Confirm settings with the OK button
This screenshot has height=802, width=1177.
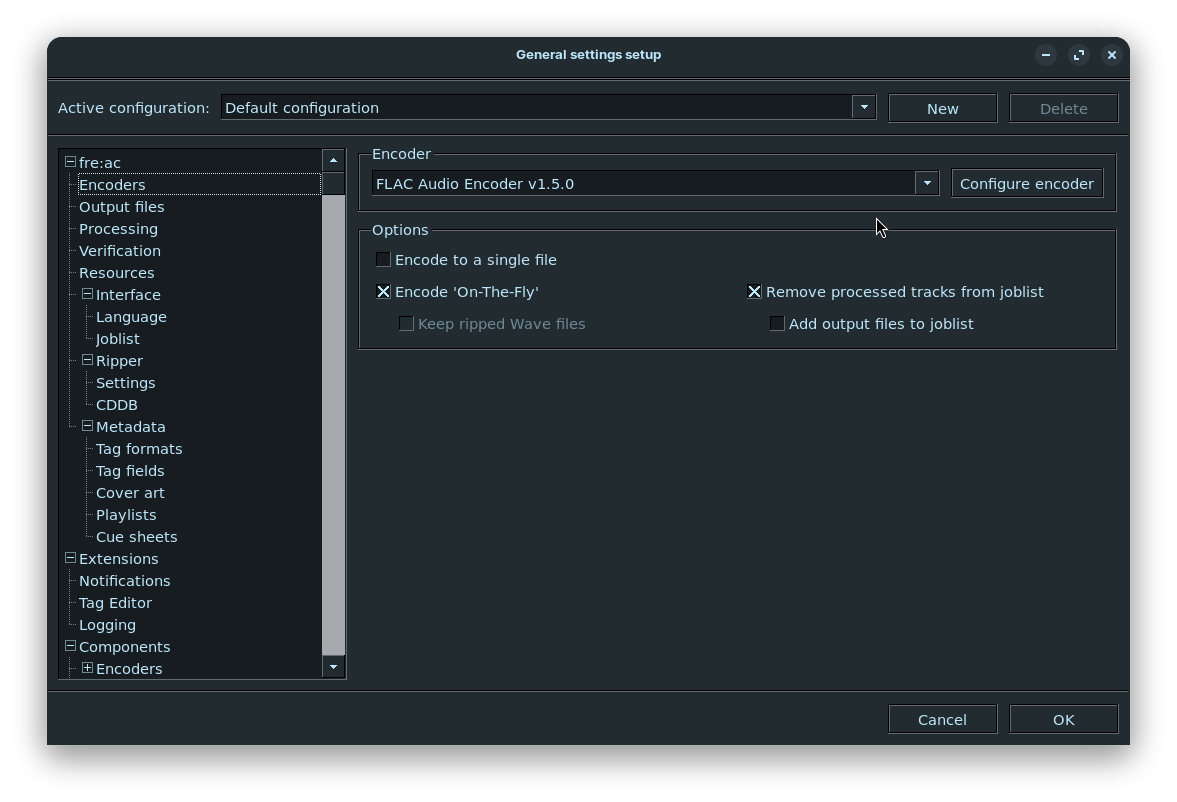point(1063,720)
